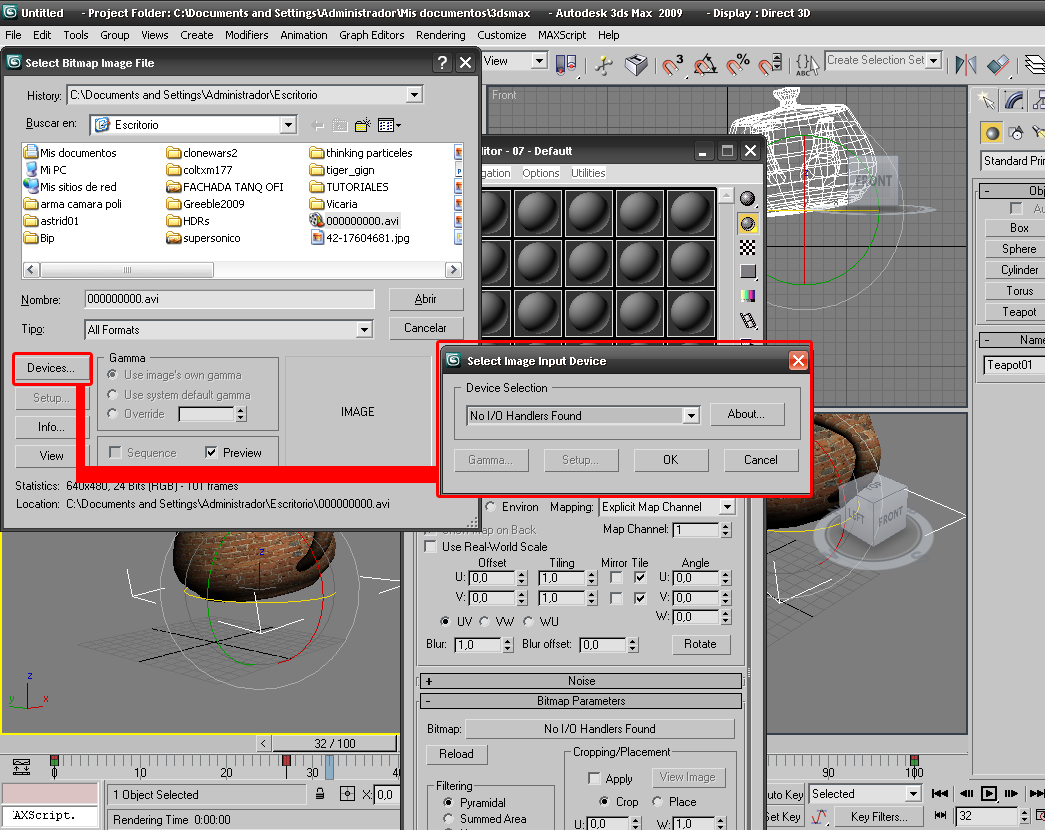
Task: Click the Angle Snap toggle icon
Action: click(x=705, y=64)
